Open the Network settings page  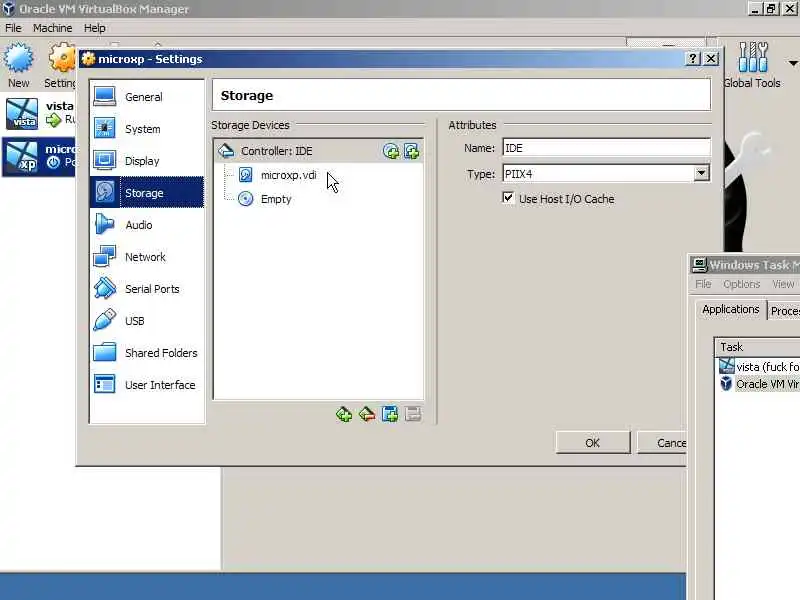[x=147, y=257]
